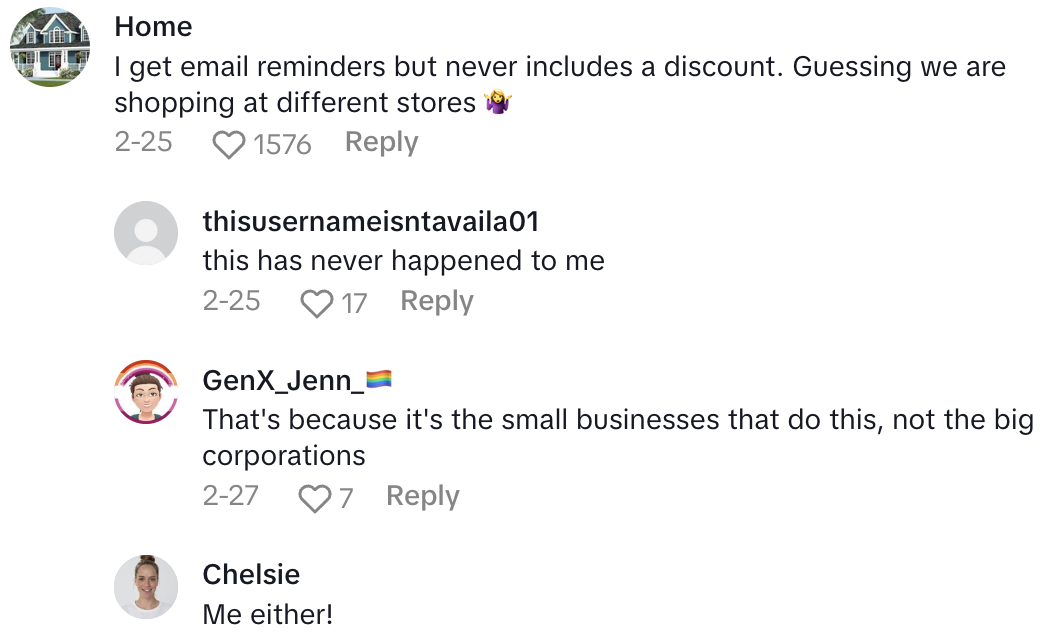1060x640 pixels.
Task: Click Chelsie's "Me either!" comment text
Action: tap(267, 614)
